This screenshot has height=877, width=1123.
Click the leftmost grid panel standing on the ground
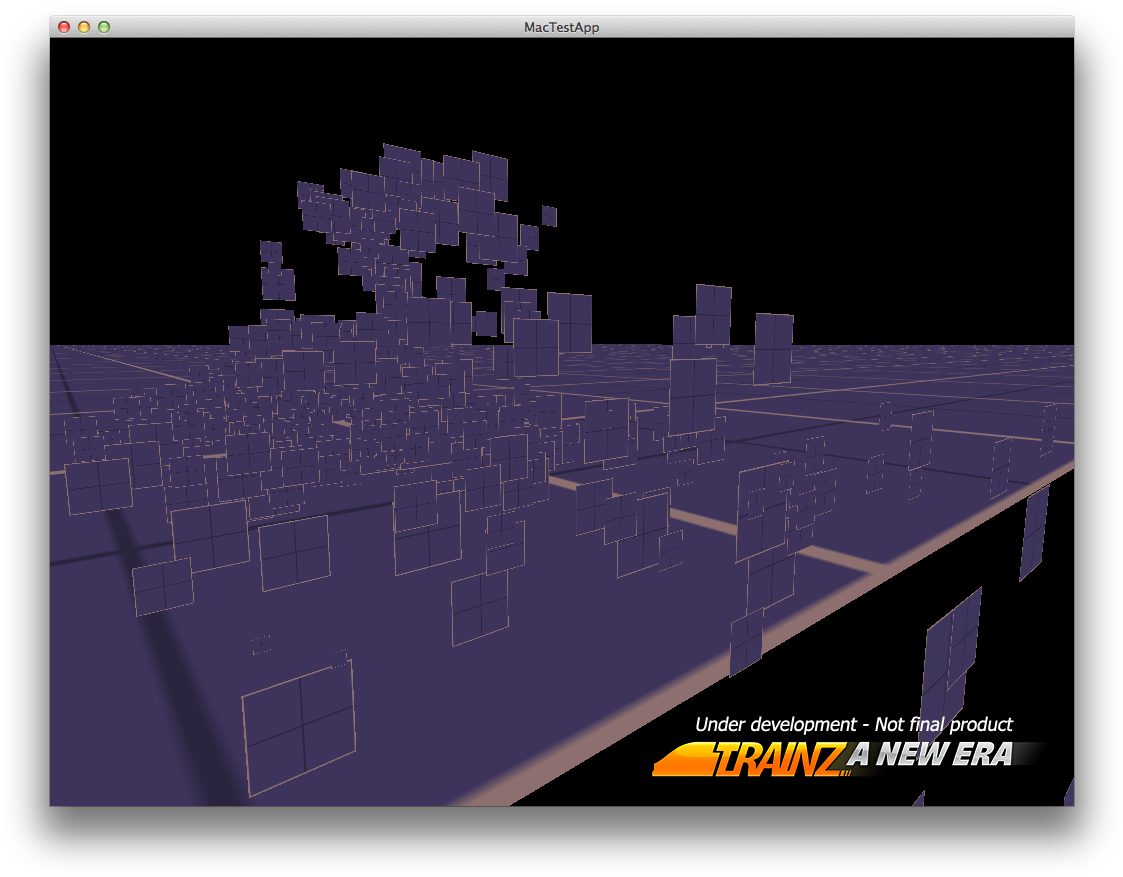pyautogui.click(x=98, y=486)
